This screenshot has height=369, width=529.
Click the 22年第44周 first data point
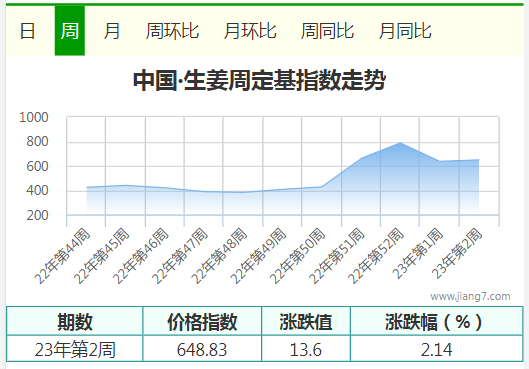(x=87, y=187)
